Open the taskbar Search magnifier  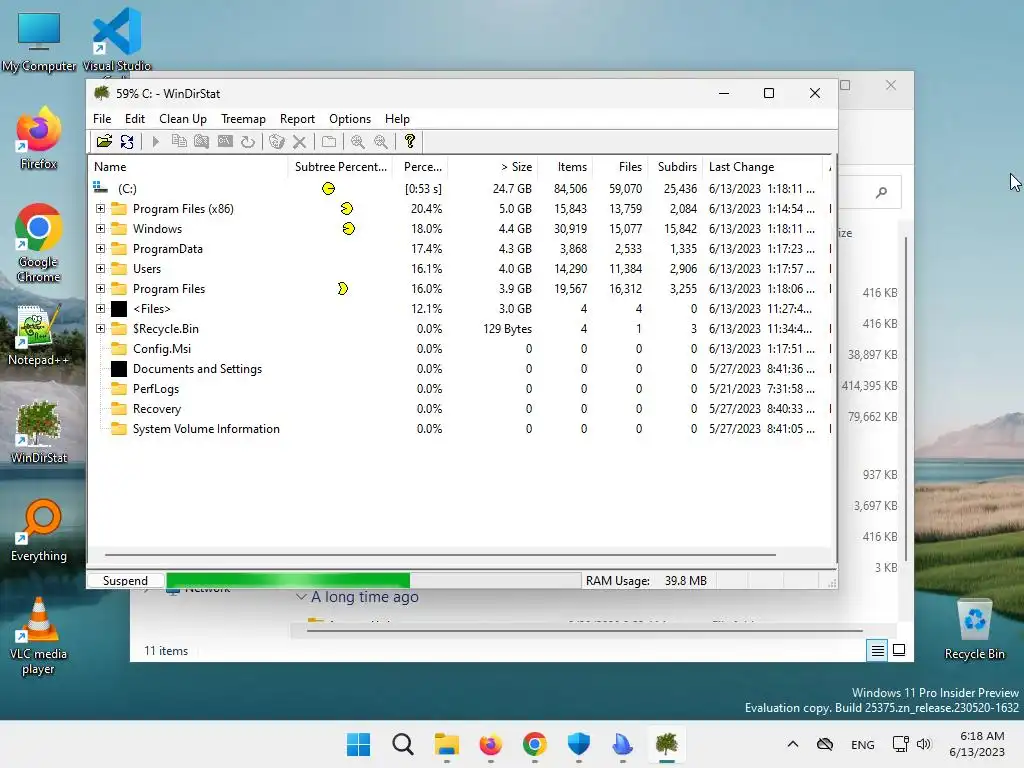pos(402,744)
